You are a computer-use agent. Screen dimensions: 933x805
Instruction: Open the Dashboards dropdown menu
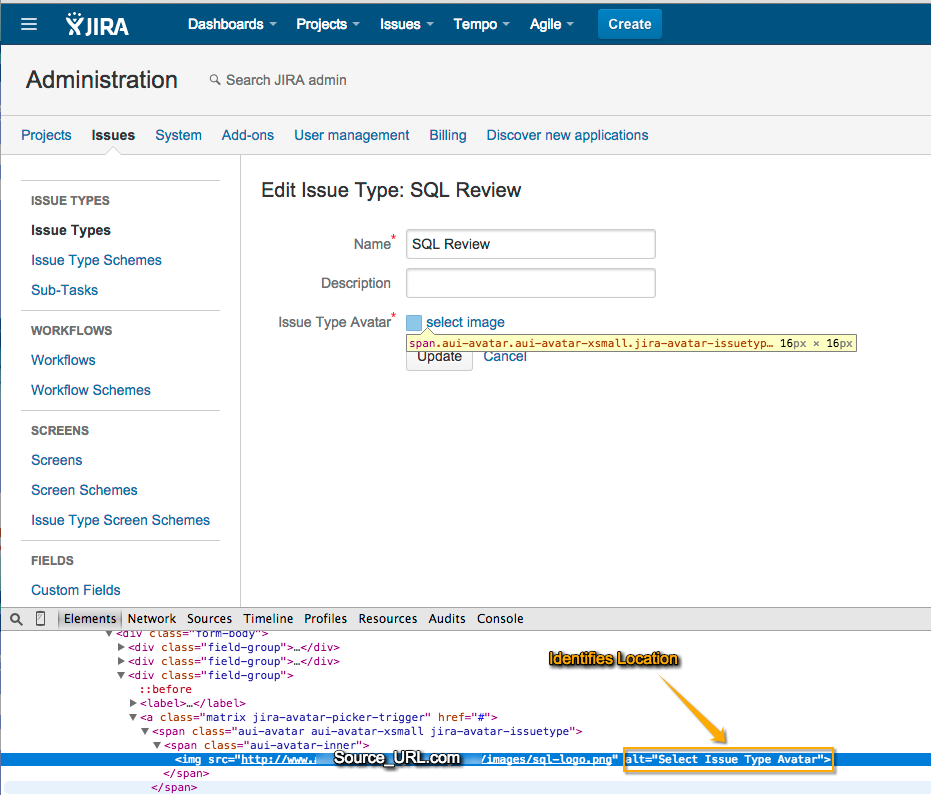point(232,24)
